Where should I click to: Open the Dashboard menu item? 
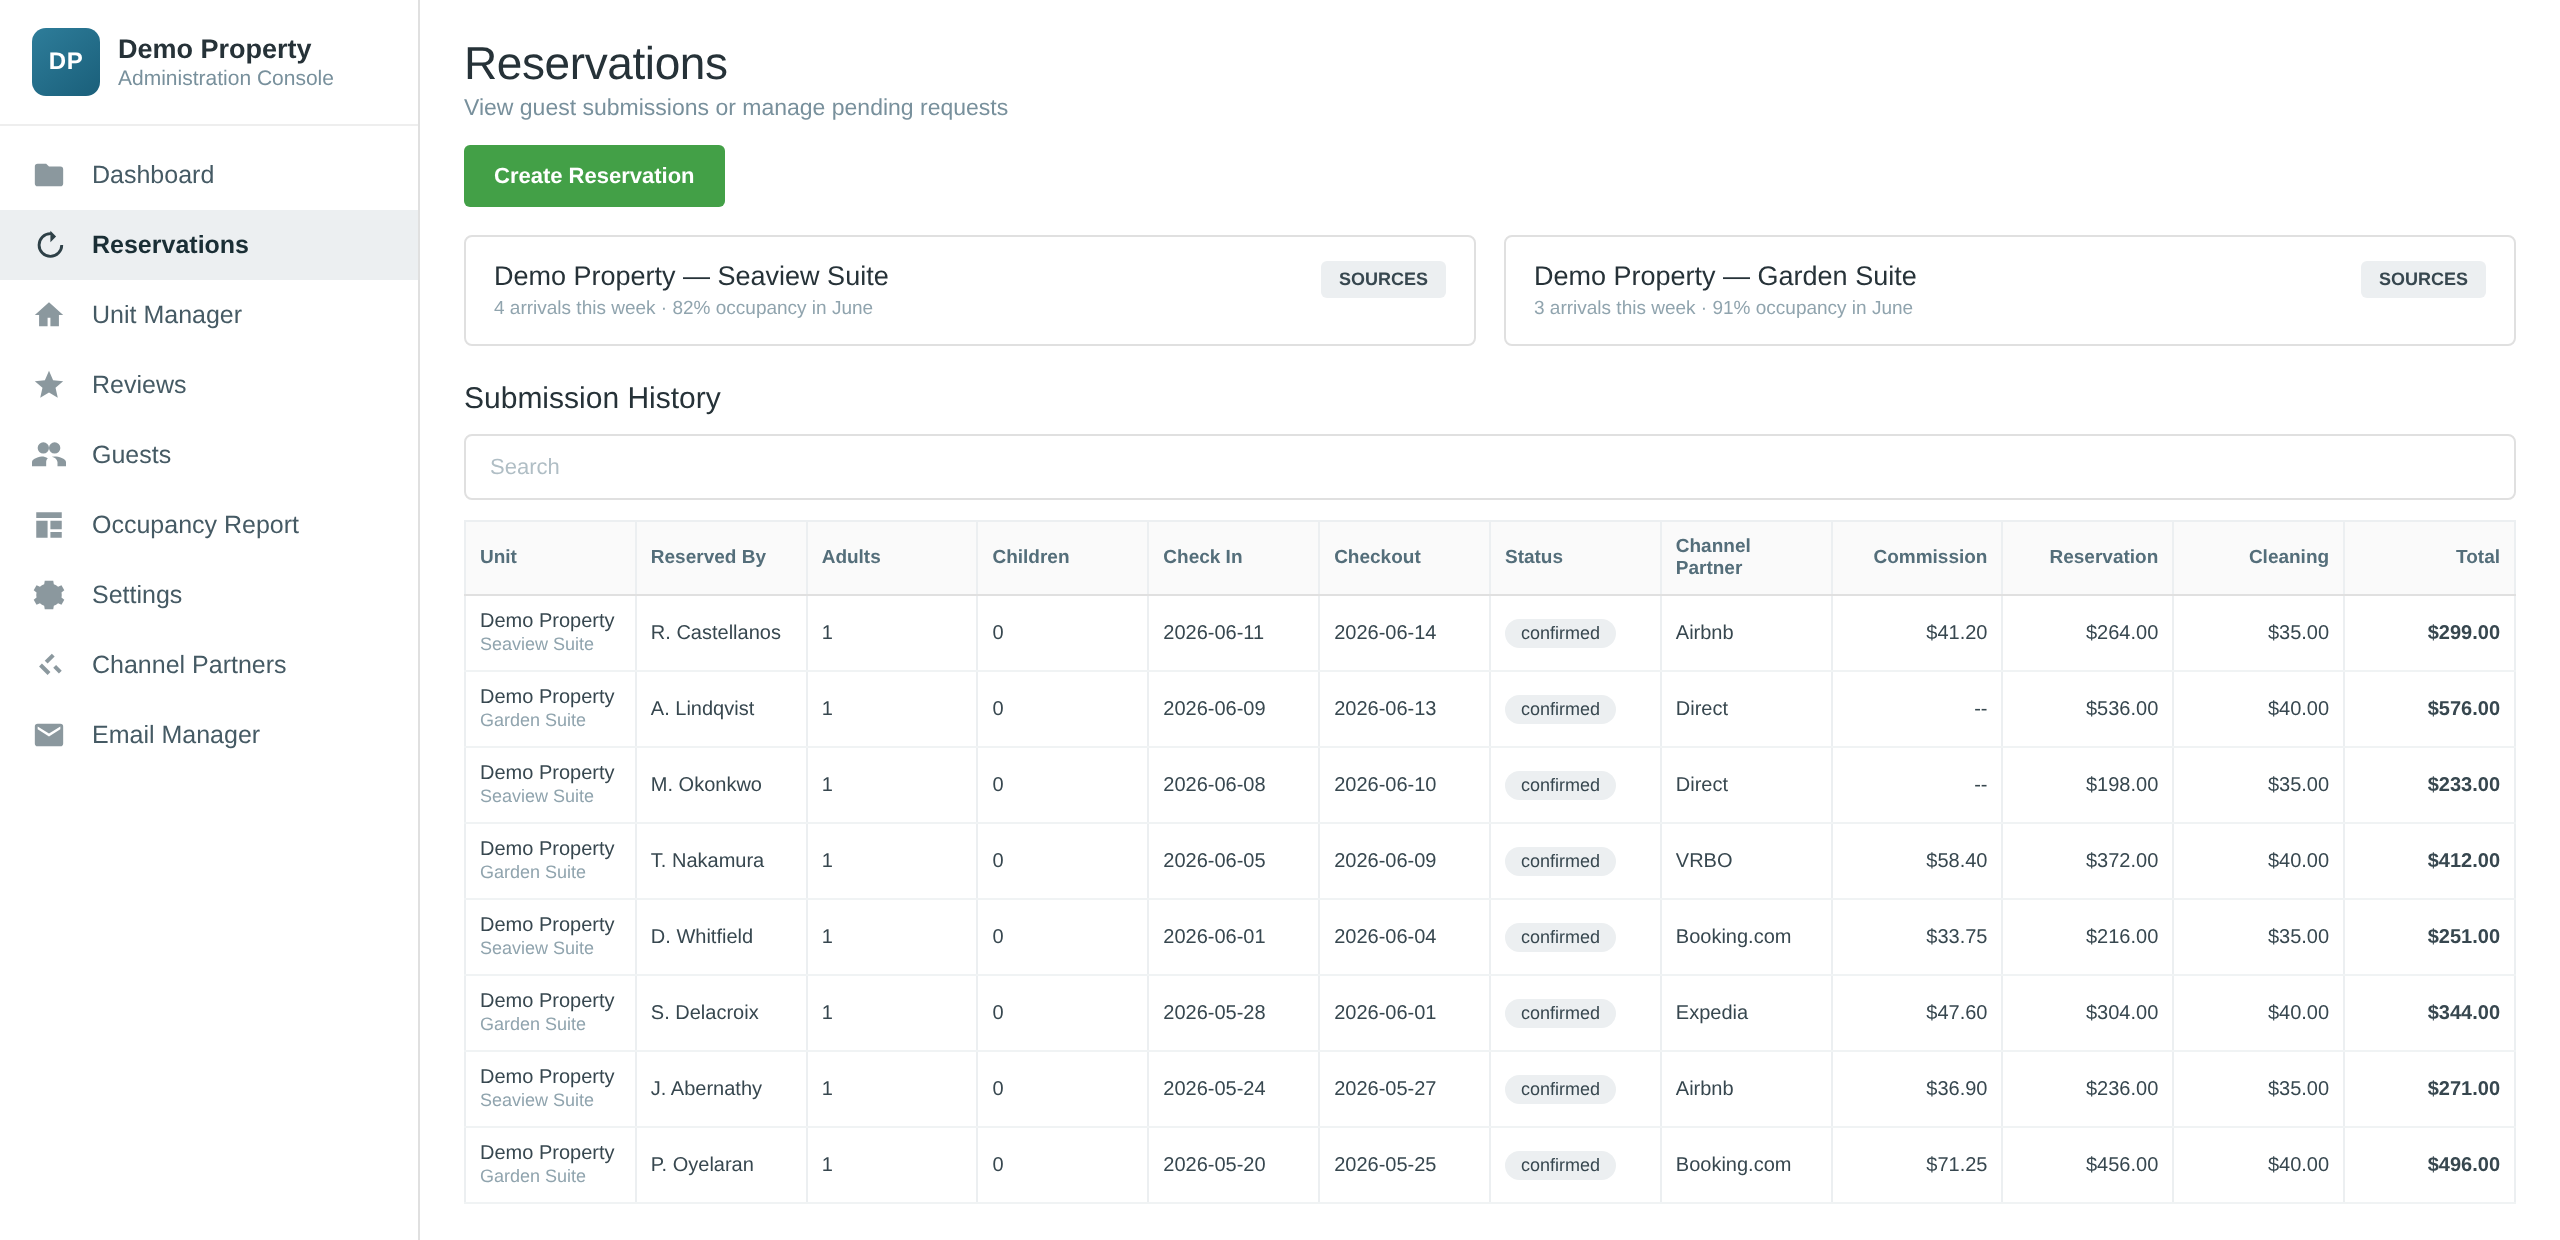coord(209,175)
